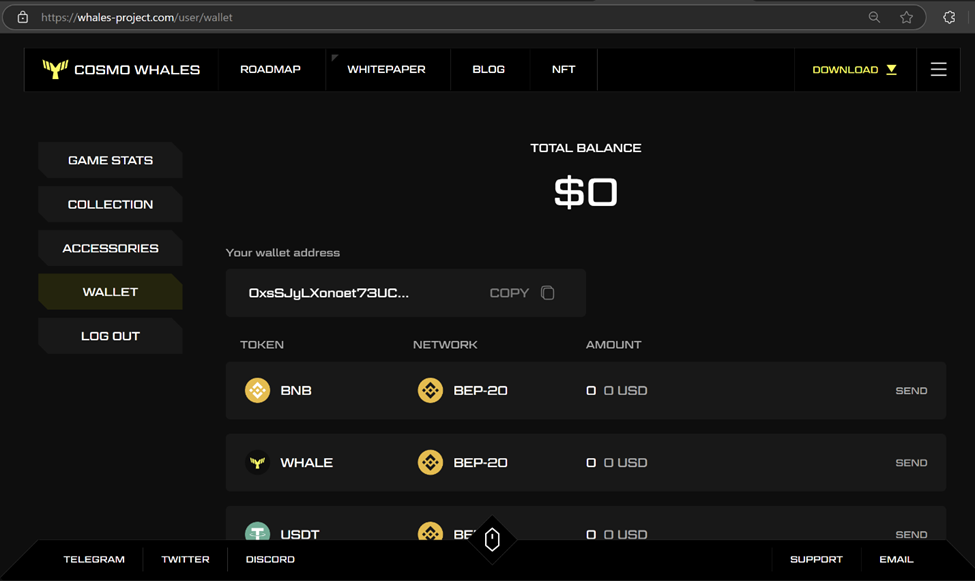975x581 pixels.
Task: Select the Collection sidebar tab
Action: coord(110,205)
